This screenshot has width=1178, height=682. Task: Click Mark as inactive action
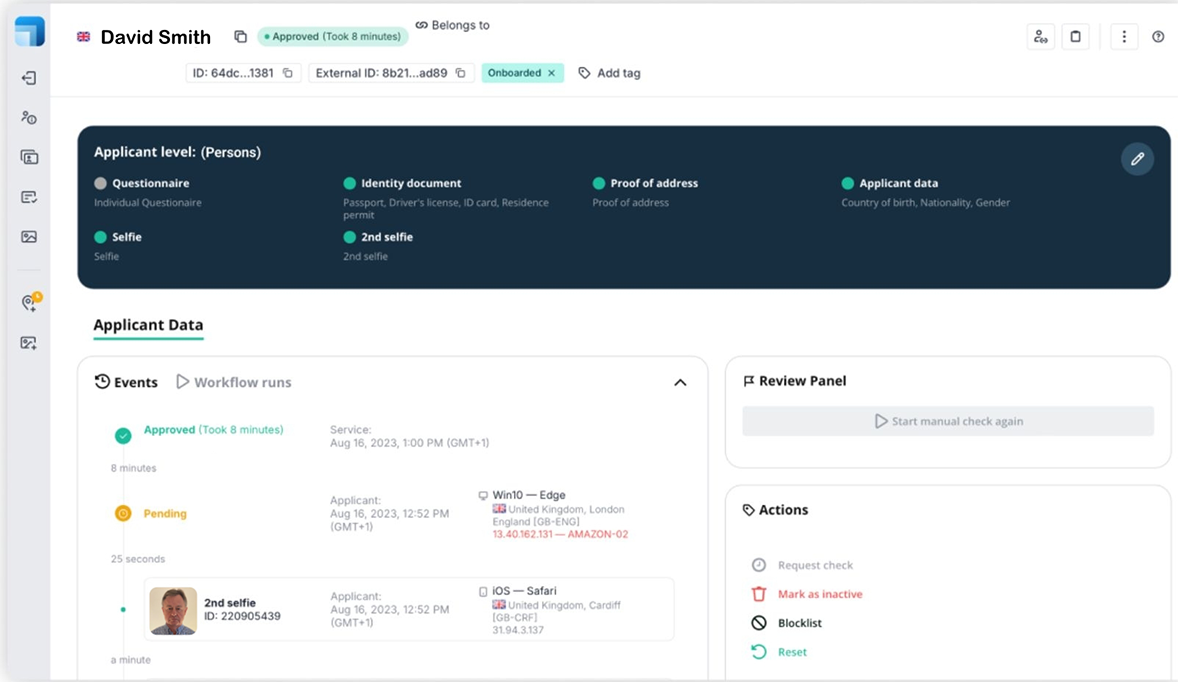coord(819,594)
